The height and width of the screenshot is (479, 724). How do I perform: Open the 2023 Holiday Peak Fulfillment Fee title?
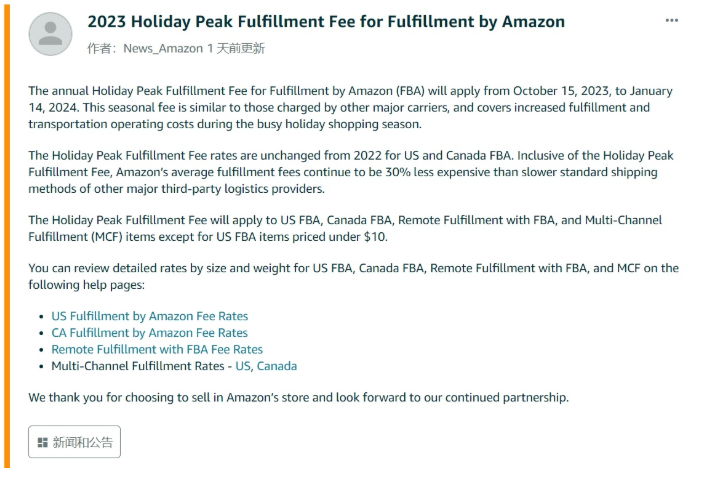point(326,22)
